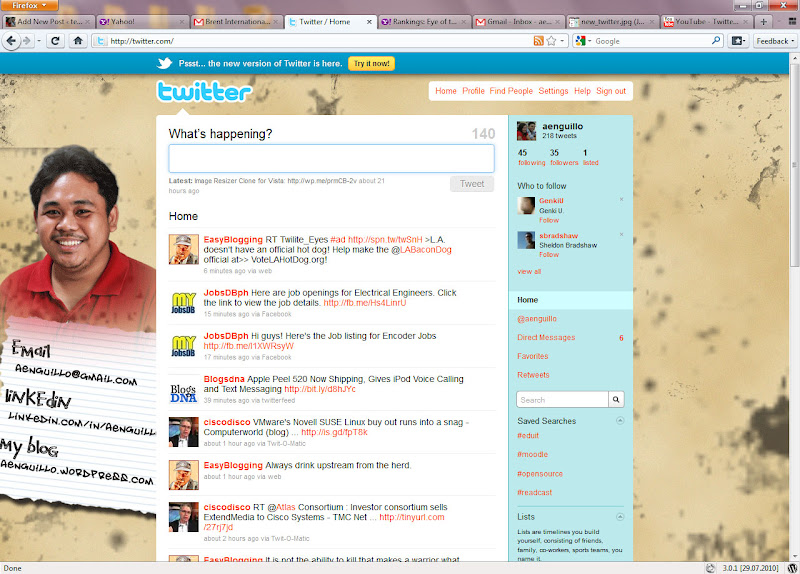The width and height of the screenshot is (800, 574).
Task: Click the RSS feed icon in address bar
Action: 538,41
